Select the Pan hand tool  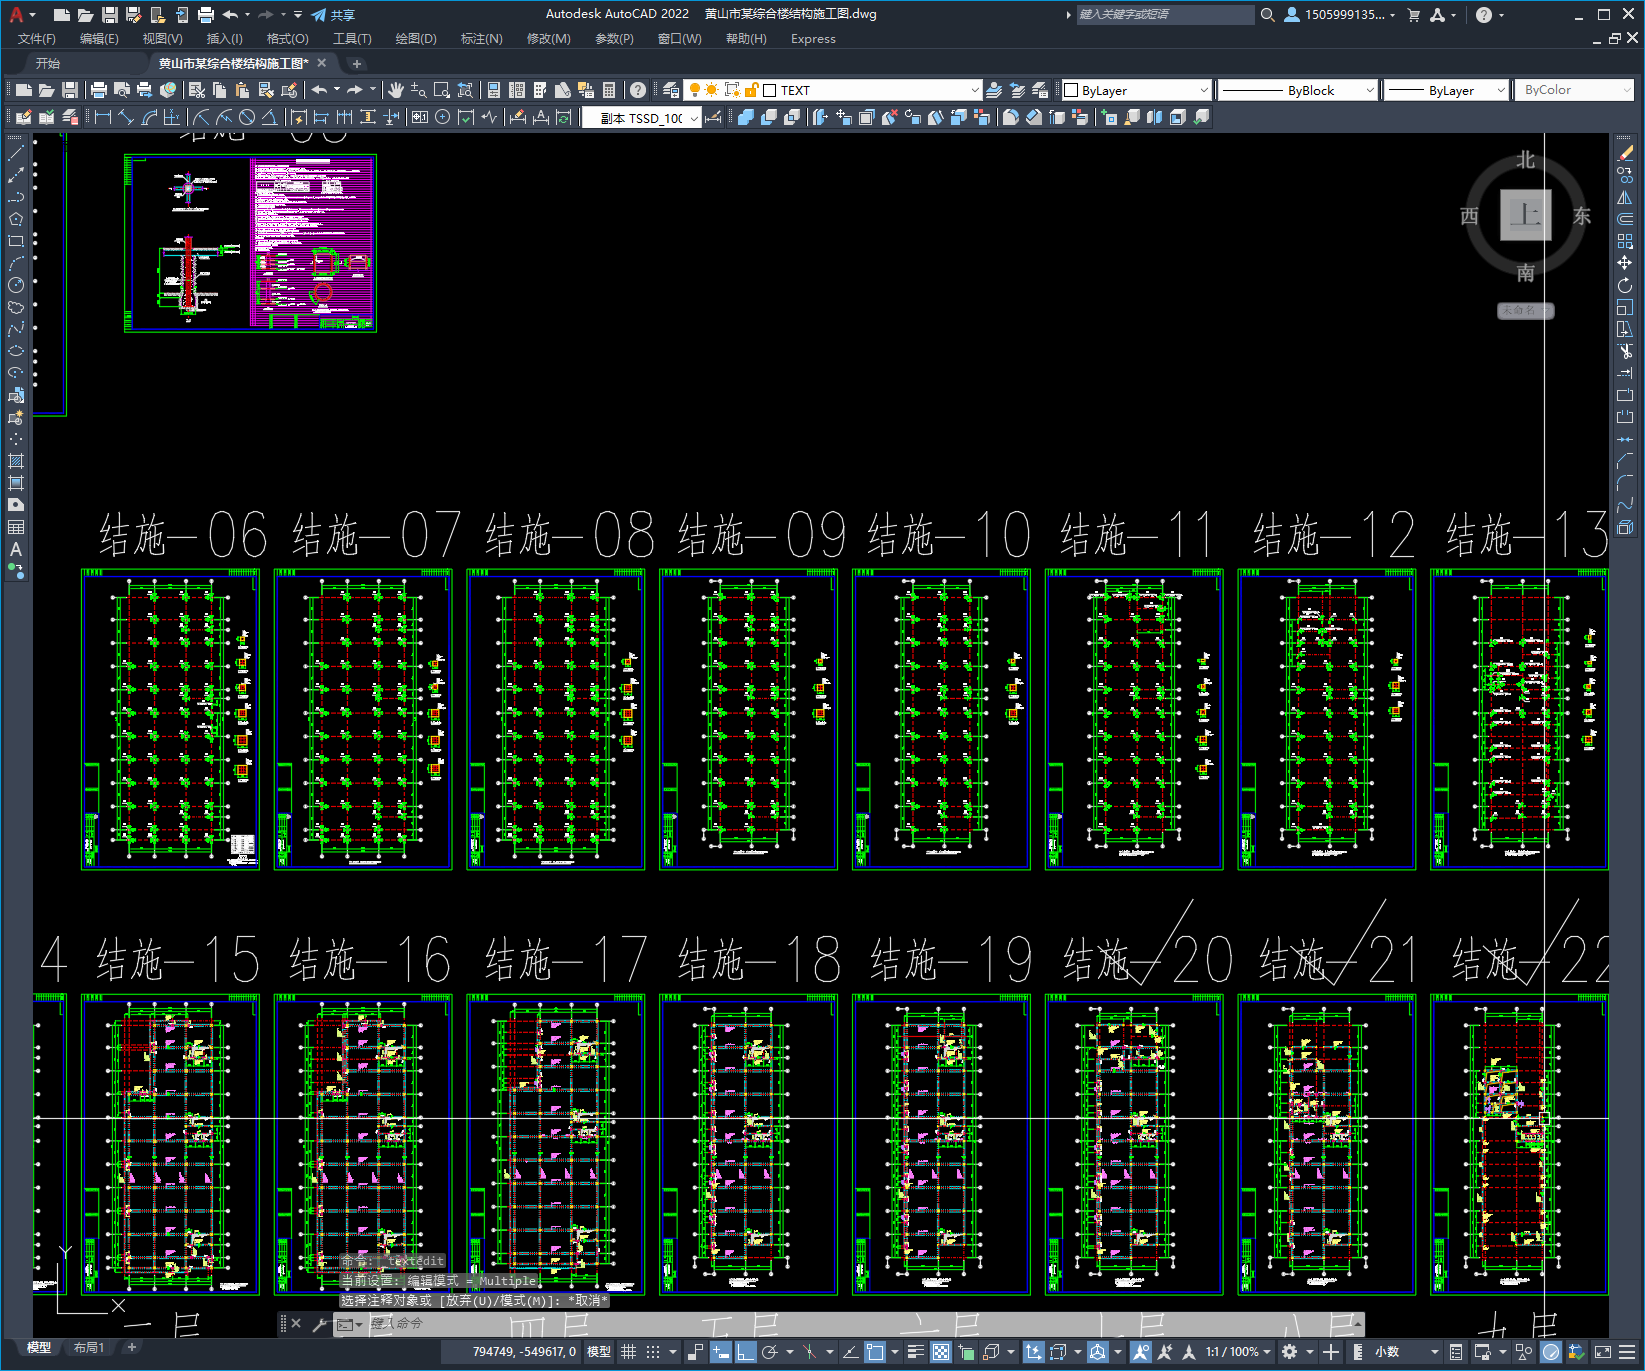[x=396, y=90]
